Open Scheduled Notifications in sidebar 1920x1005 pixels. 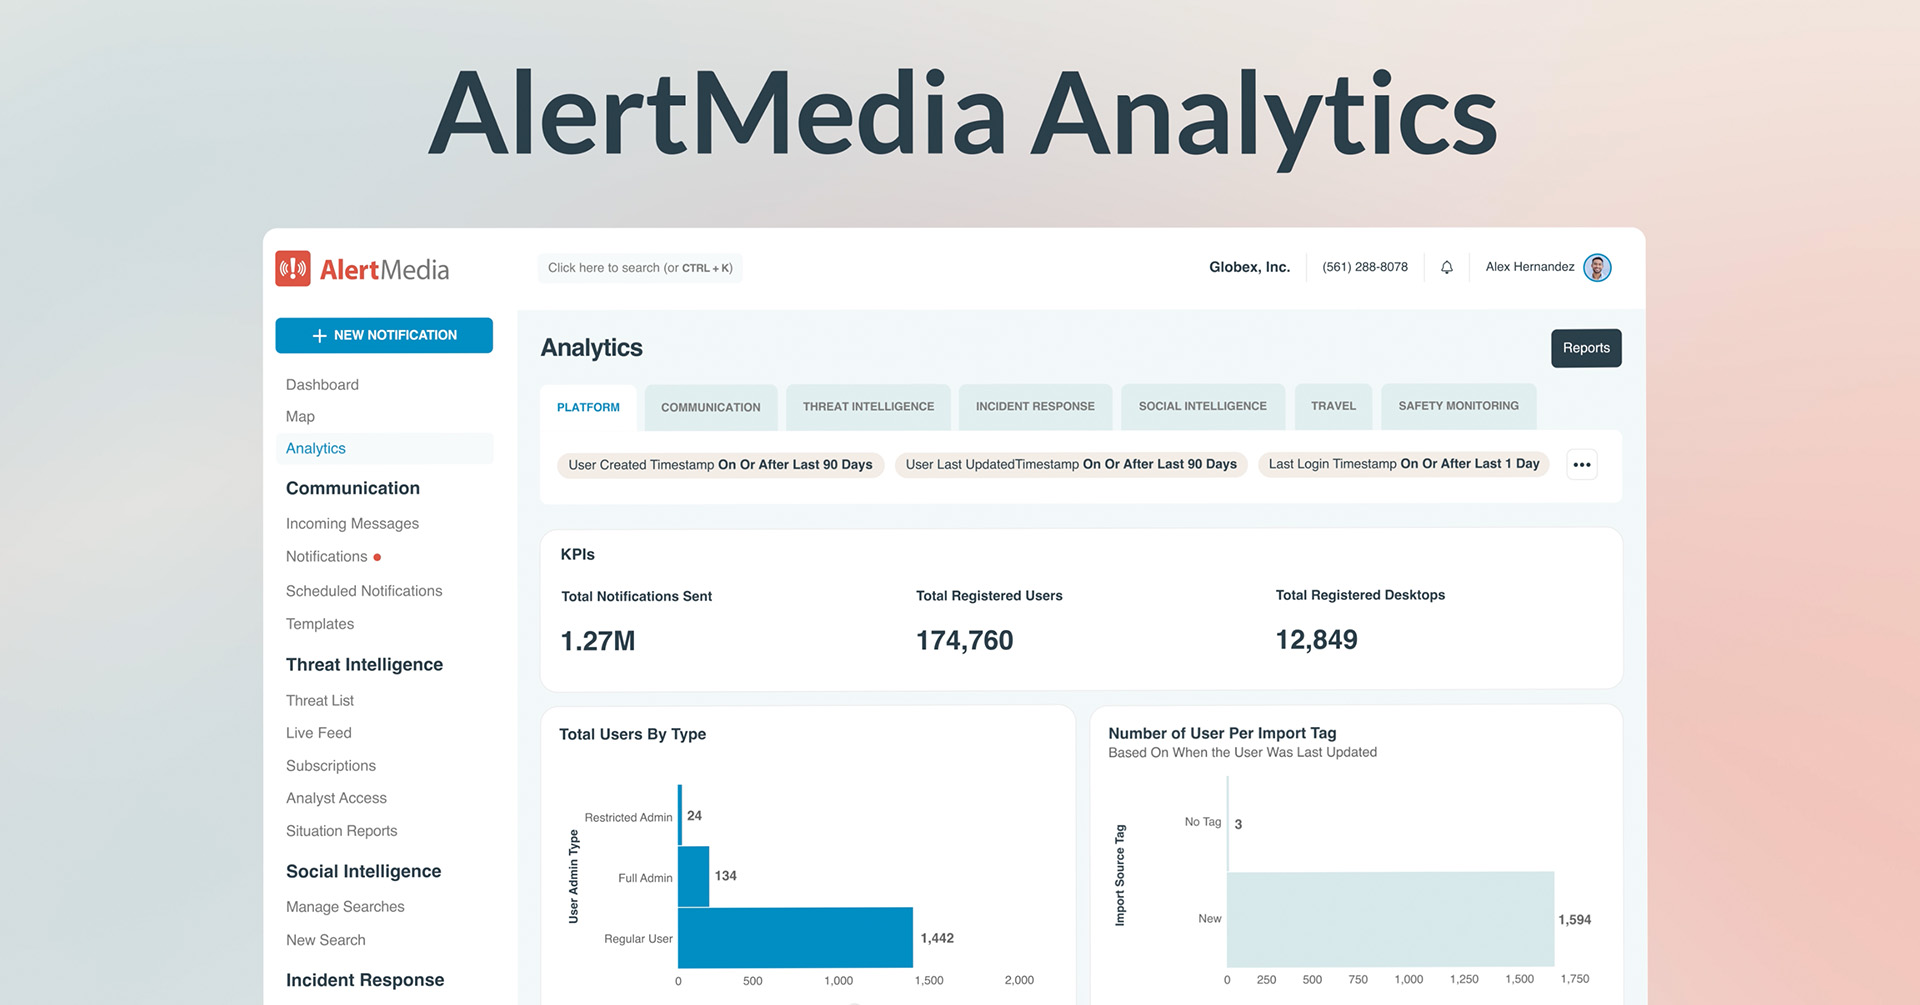pos(364,591)
